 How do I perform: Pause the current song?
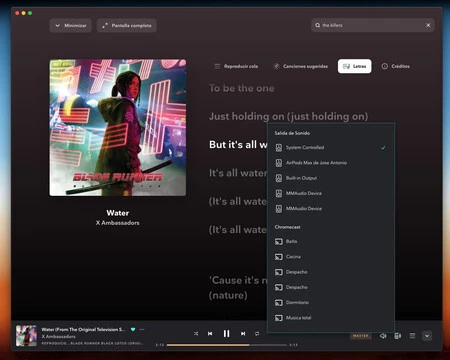(x=226, y=333)
